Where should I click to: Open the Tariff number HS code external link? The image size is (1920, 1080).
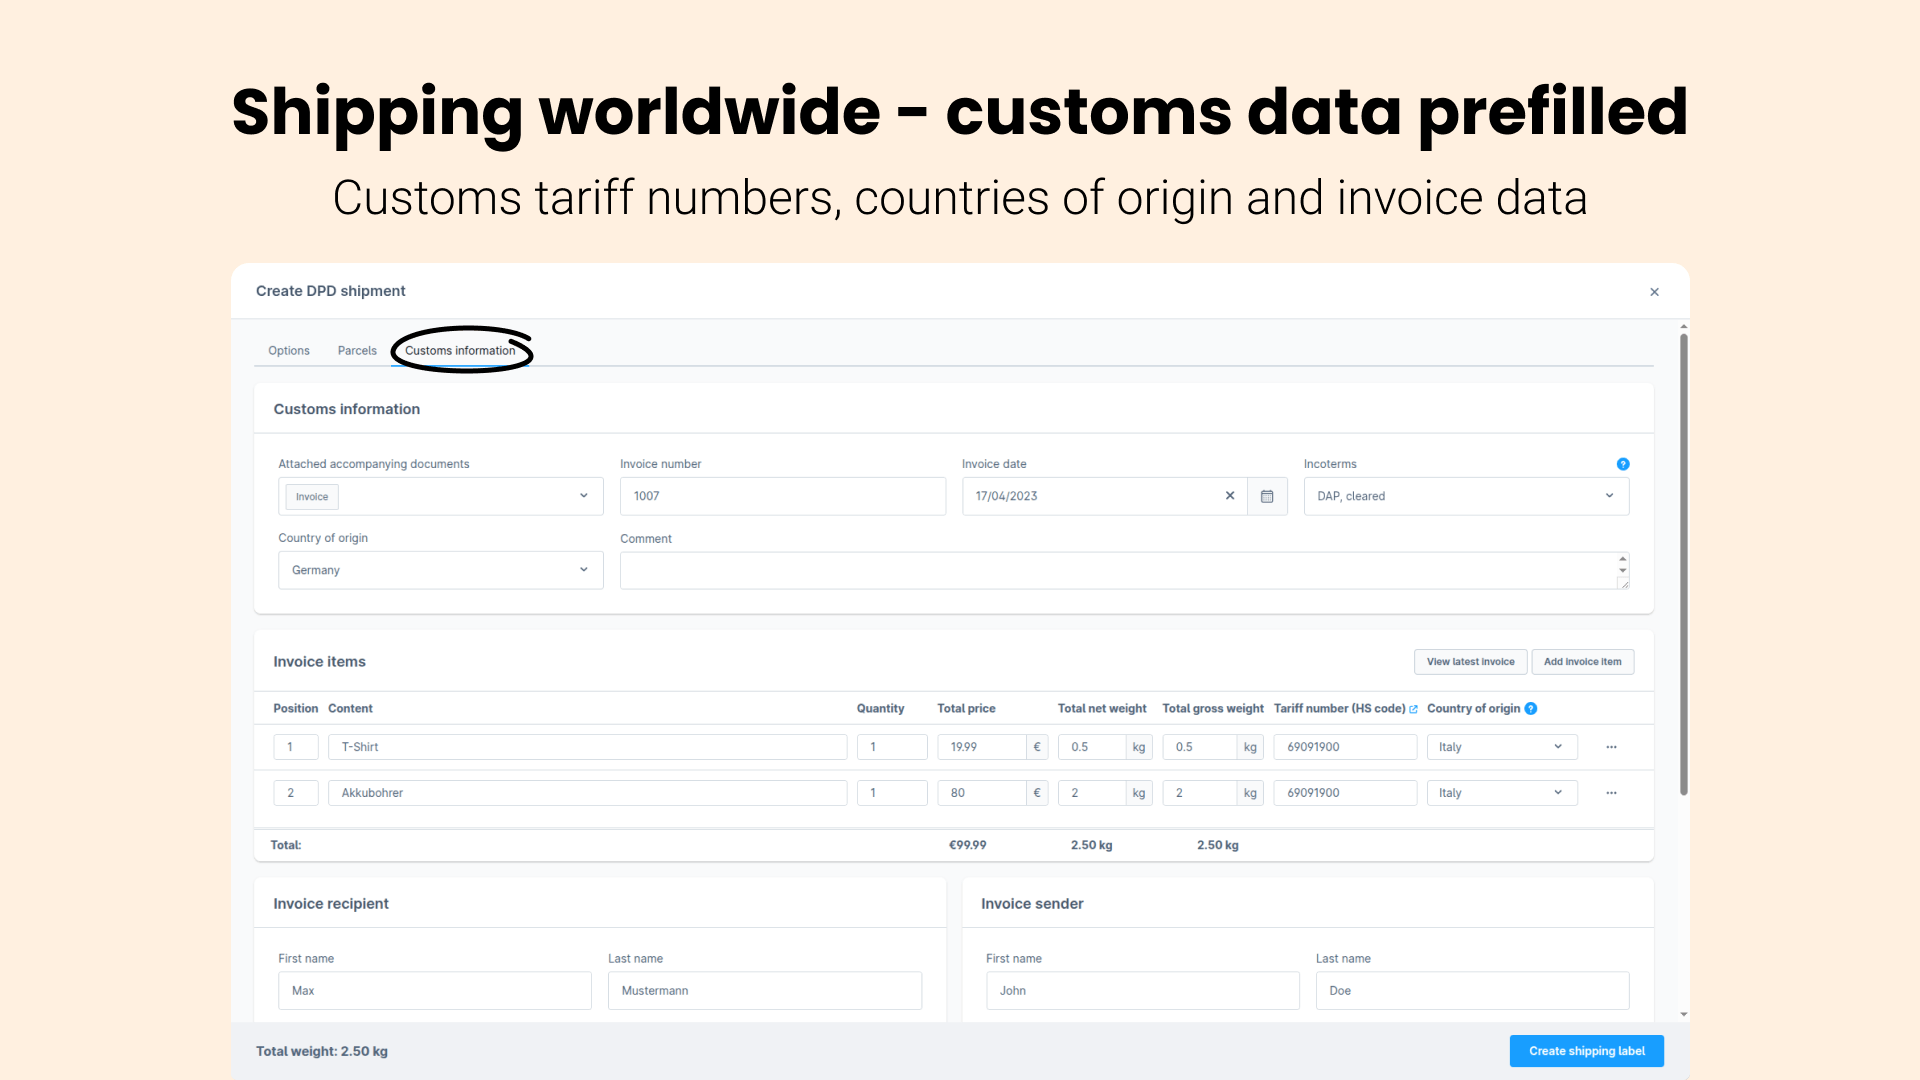(1413, 709)
